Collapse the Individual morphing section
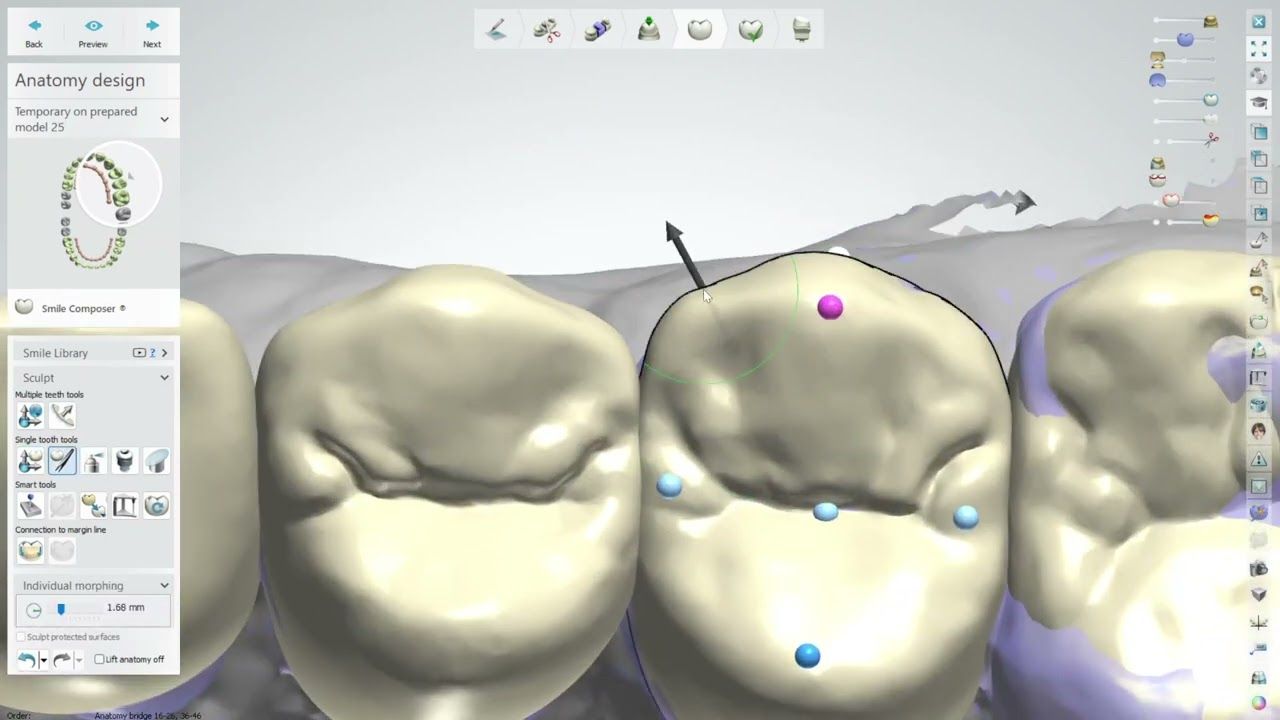Screen dimensions: 1280x720 [x=164, y=586]
